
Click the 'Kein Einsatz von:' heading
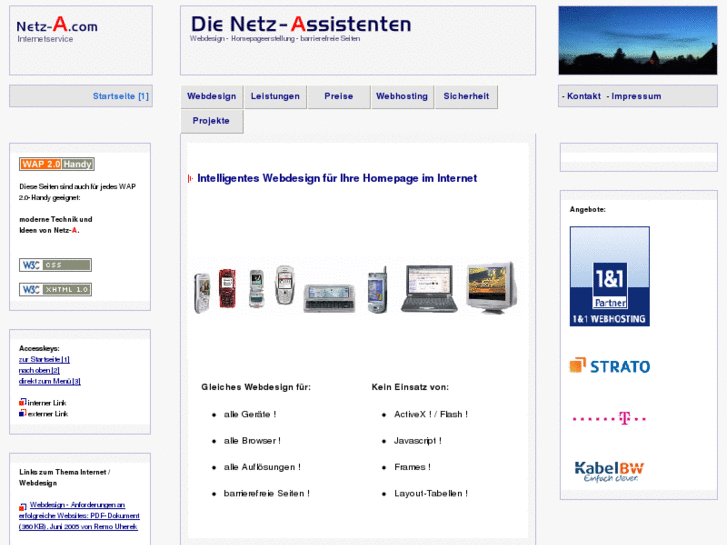click(x=410, y=387)
